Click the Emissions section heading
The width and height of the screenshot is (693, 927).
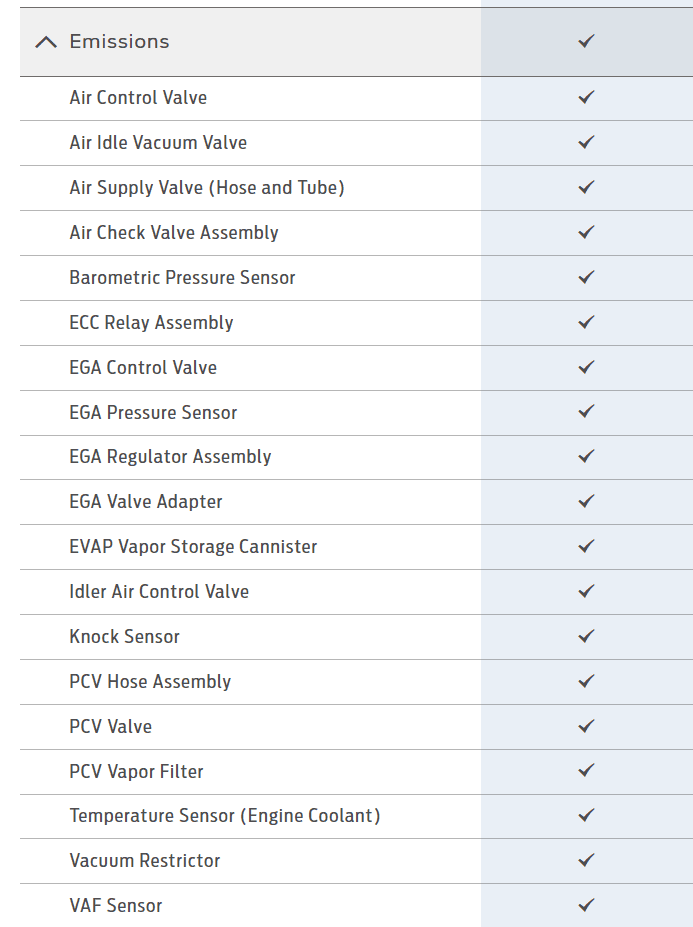[x=119, y=41]
